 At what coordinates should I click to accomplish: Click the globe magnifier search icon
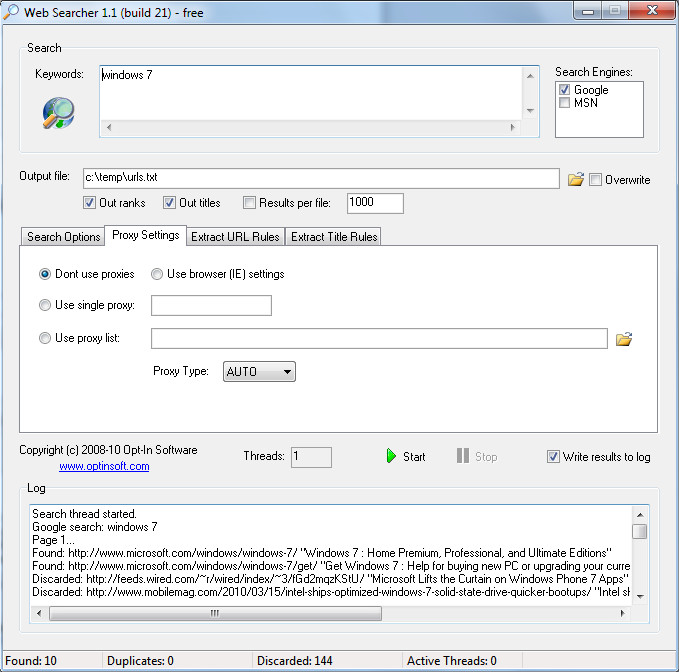58,113
